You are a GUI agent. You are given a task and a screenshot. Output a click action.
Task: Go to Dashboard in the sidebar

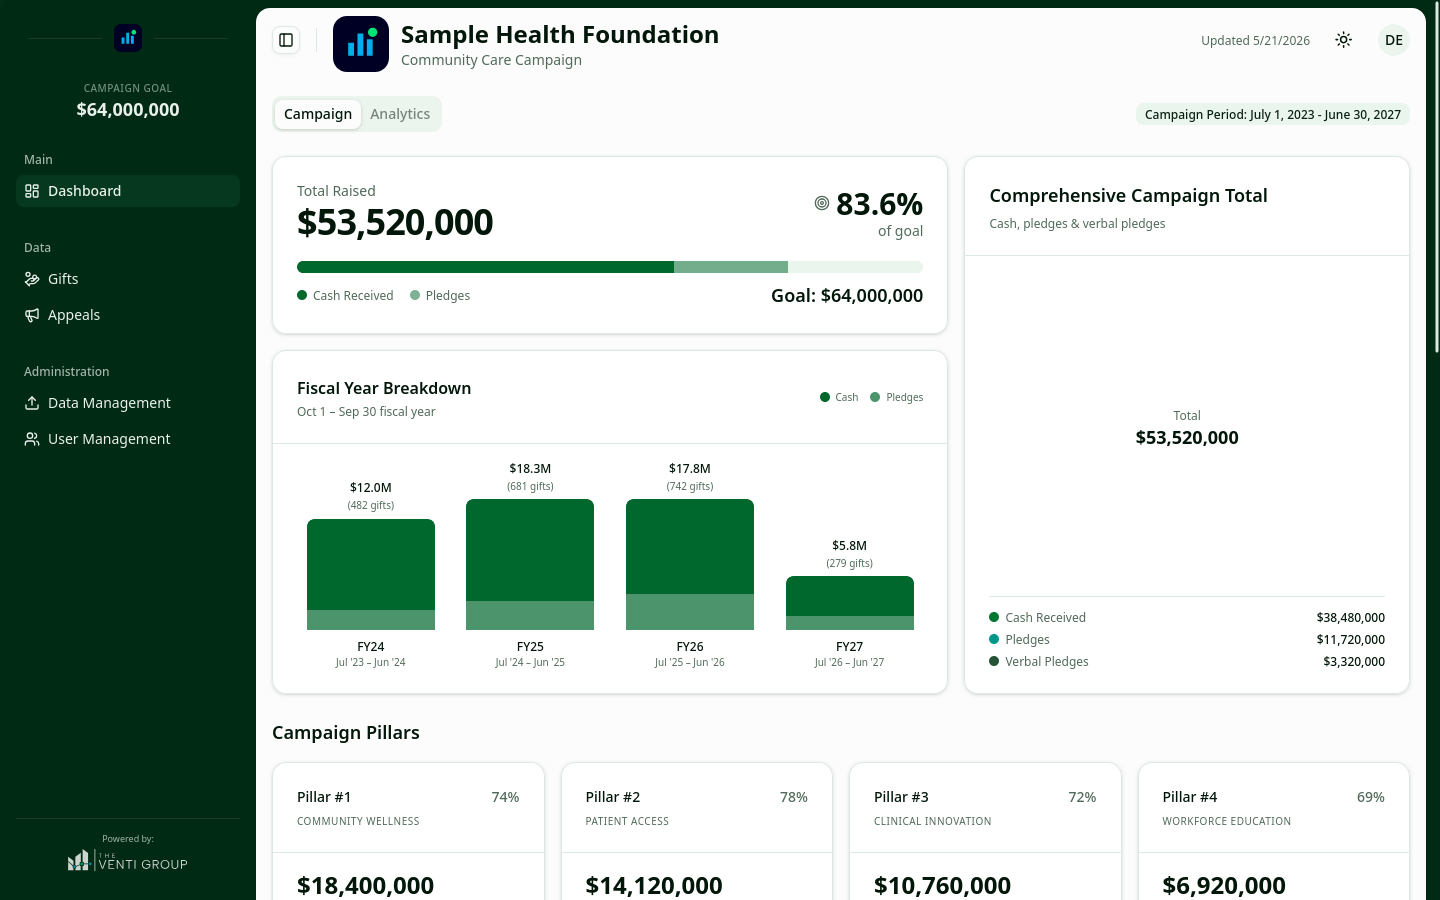click(128, 191)
